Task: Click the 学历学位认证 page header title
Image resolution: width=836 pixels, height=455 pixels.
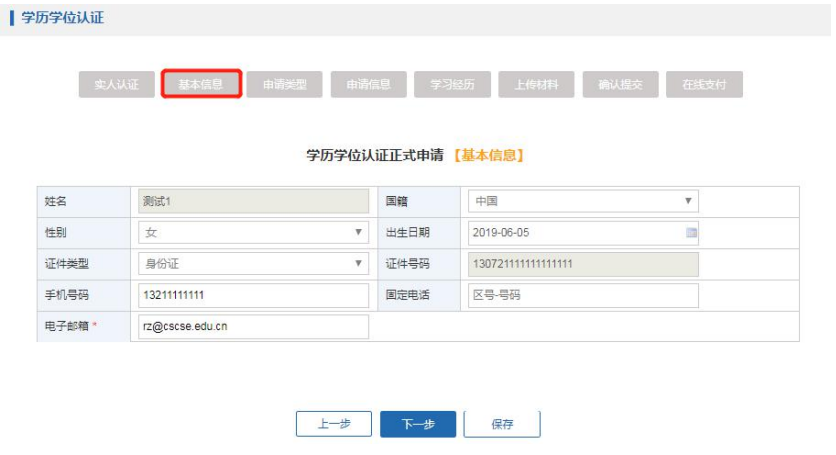Action: pos(62,18)
